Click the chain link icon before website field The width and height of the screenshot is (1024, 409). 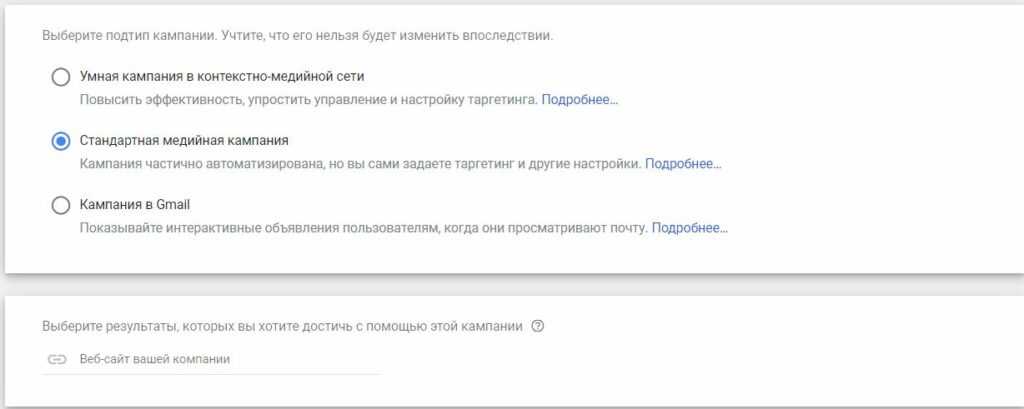point(56,359)
